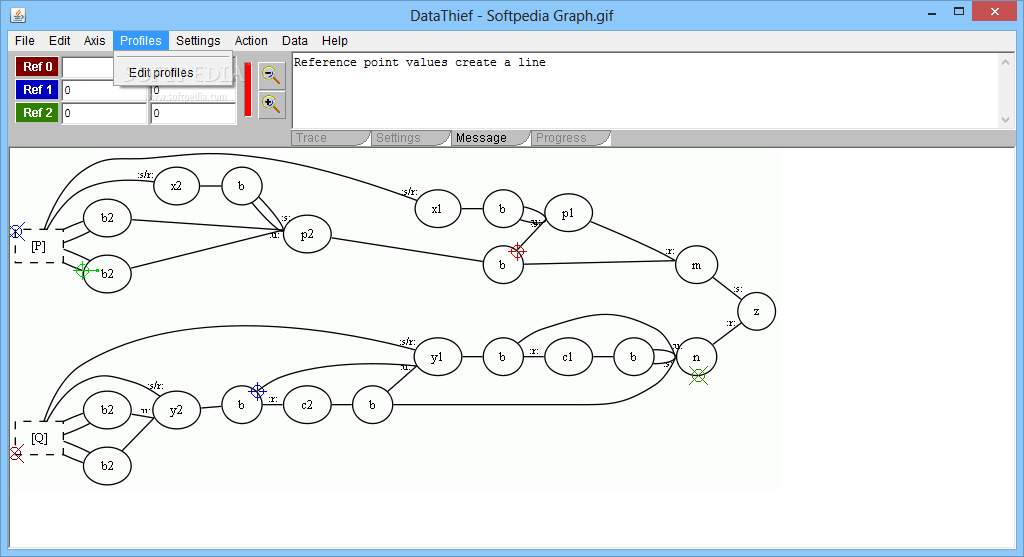Screen dimensions: 1024x557
Task: Click the y1 node in the graph
Action: click(437, 357)
